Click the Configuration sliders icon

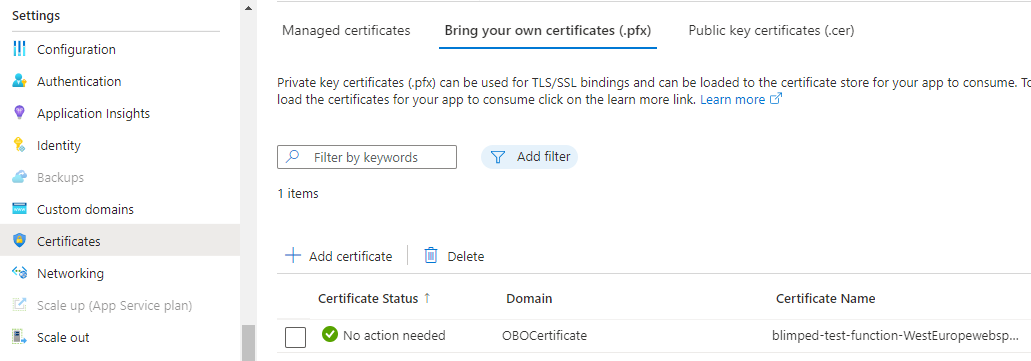coord(20,49)
